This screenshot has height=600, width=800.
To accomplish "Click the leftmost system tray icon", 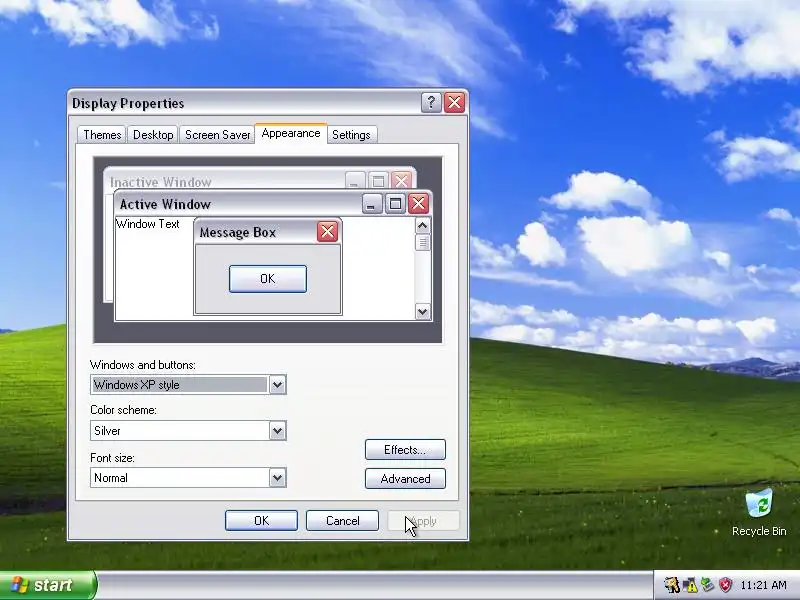I will click(672, 585).
